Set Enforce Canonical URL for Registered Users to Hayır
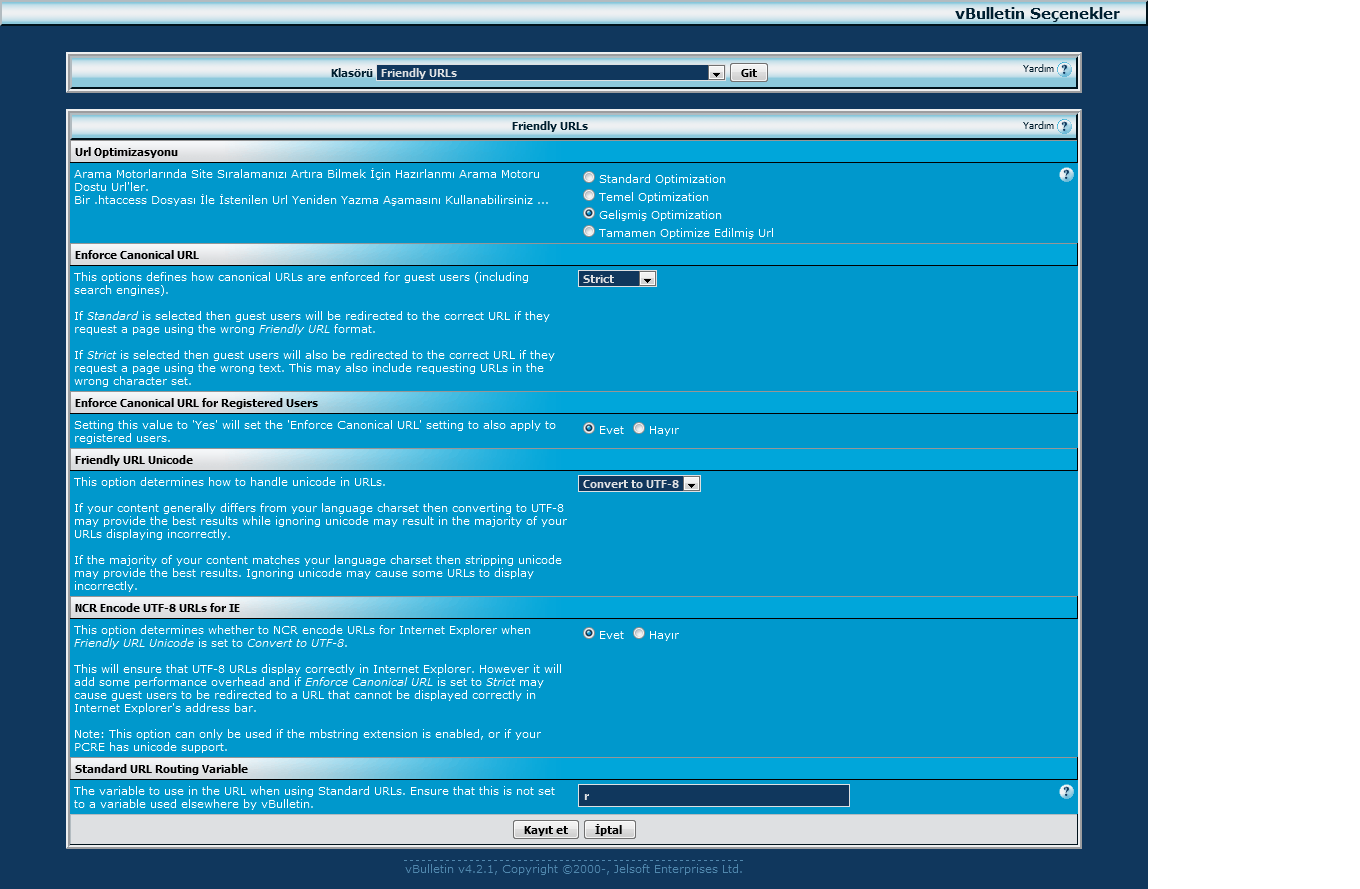The height and width of the screenshot is (889, 1360). (639, 428)
